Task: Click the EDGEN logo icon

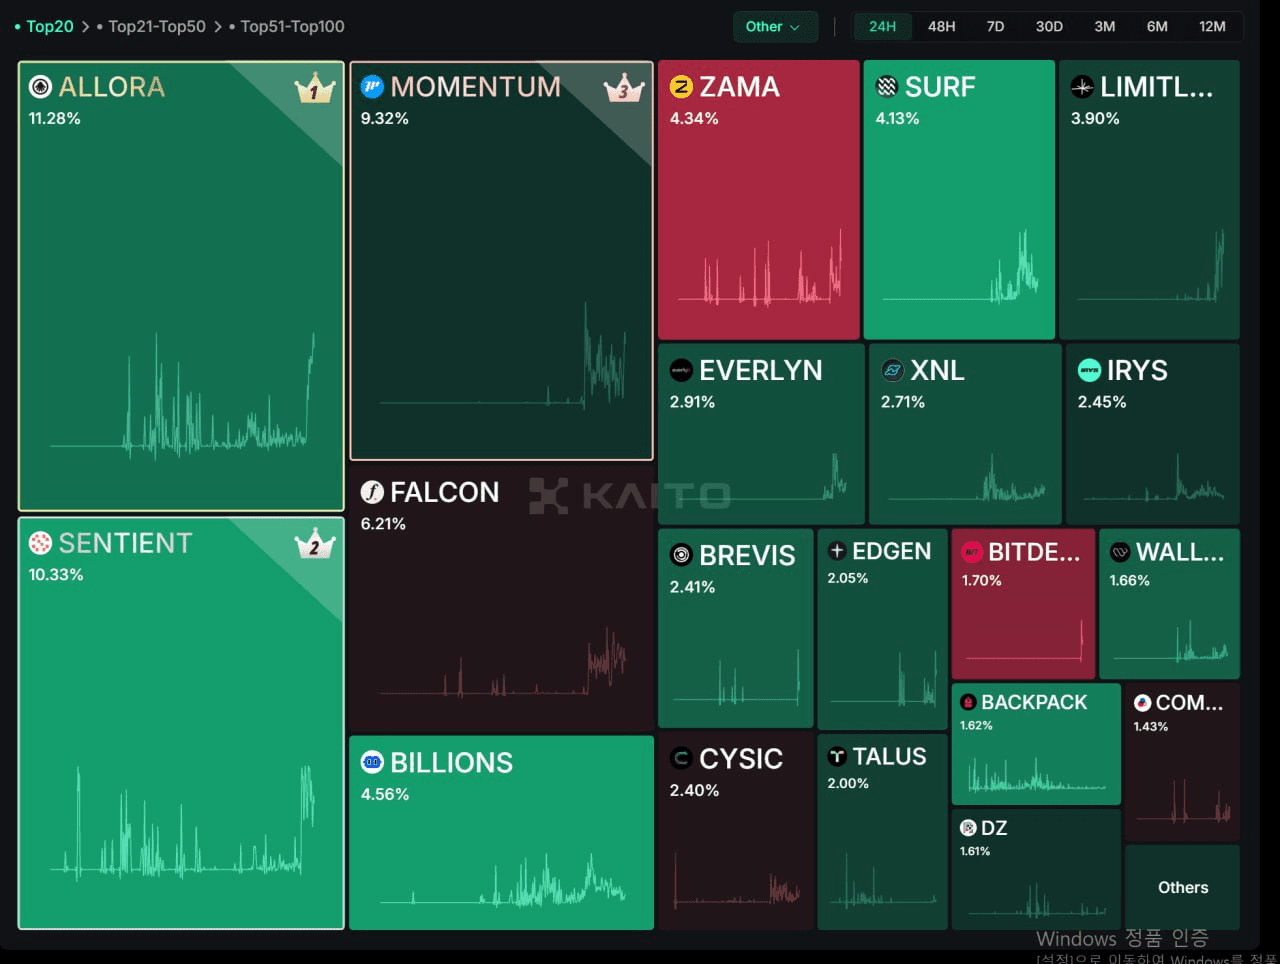Action: coord(837,551)
